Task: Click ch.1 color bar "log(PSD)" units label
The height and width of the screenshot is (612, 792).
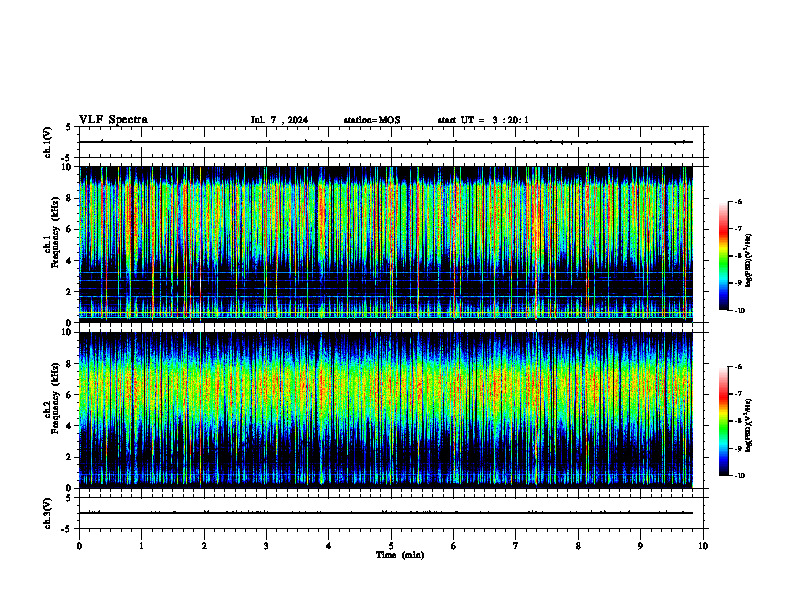Action: coord(749,260)
